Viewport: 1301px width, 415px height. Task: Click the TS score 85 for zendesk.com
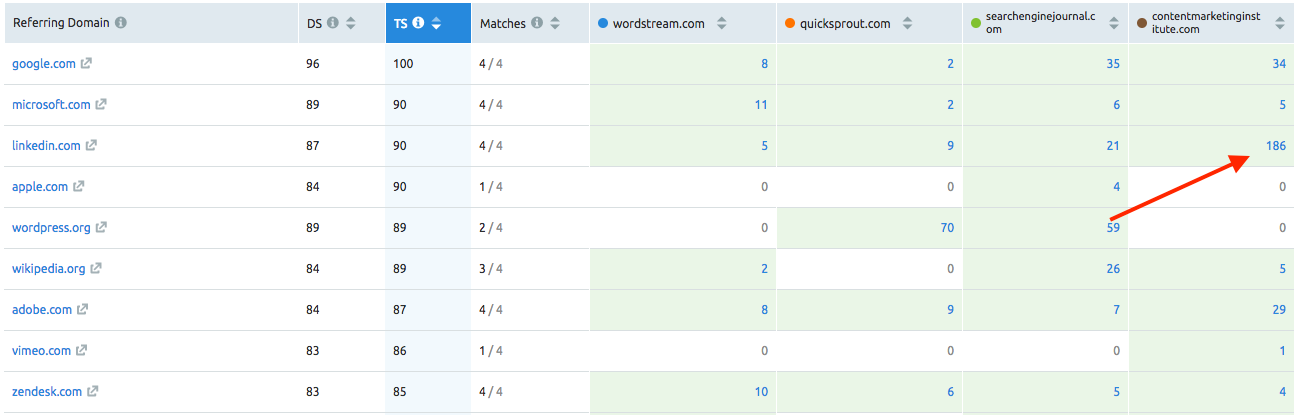399,392
